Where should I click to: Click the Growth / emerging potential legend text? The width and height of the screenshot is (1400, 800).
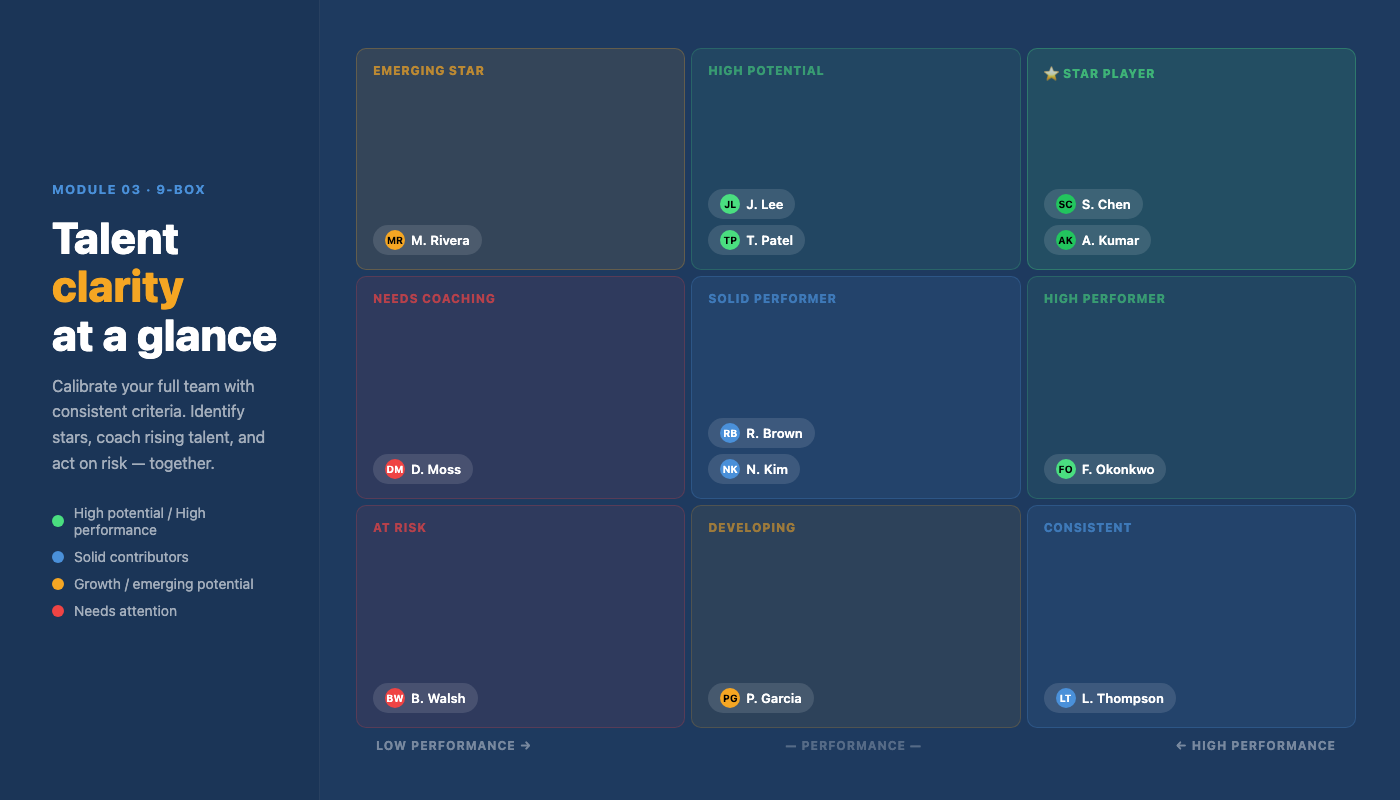pyautogui.click(x=164, y=584)
